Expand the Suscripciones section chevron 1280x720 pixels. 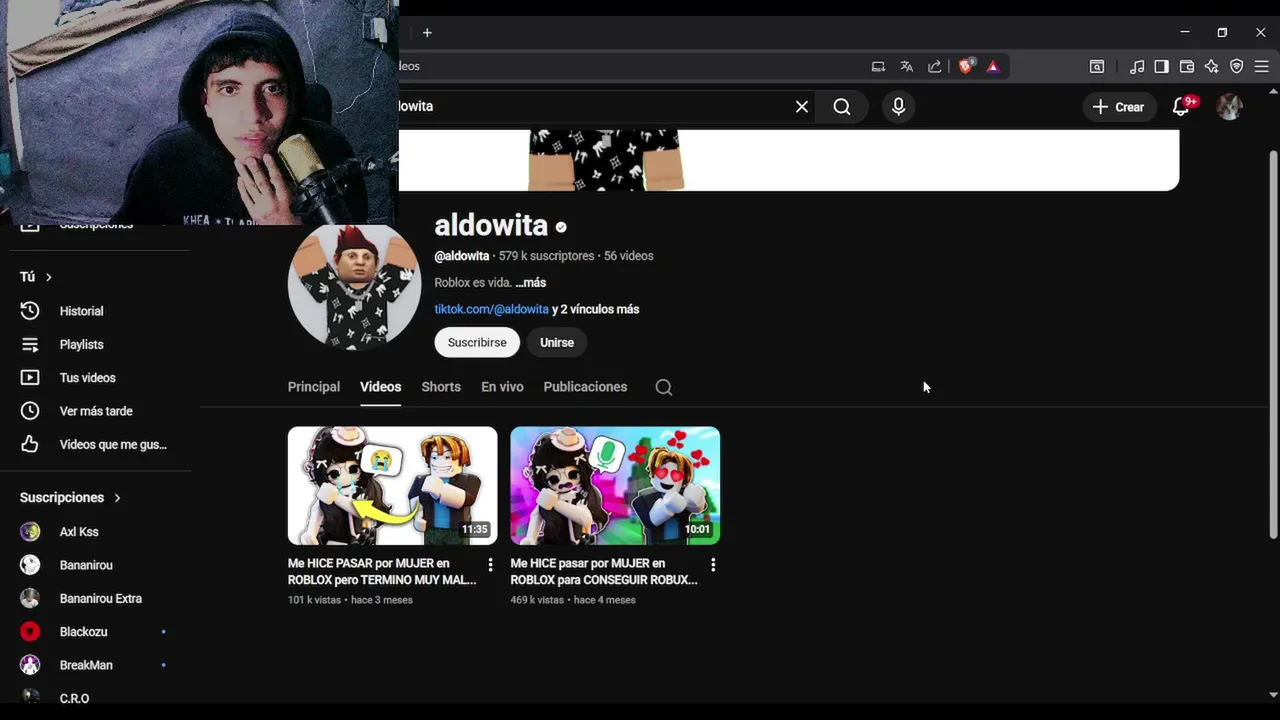pos(117,498)
